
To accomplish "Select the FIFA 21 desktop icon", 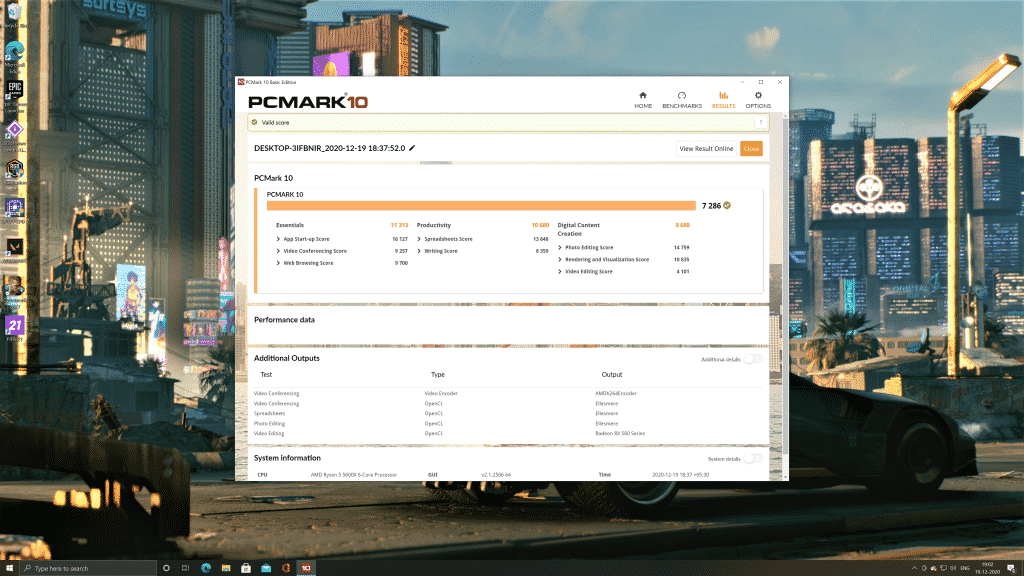I will click(x=14, y=328).
